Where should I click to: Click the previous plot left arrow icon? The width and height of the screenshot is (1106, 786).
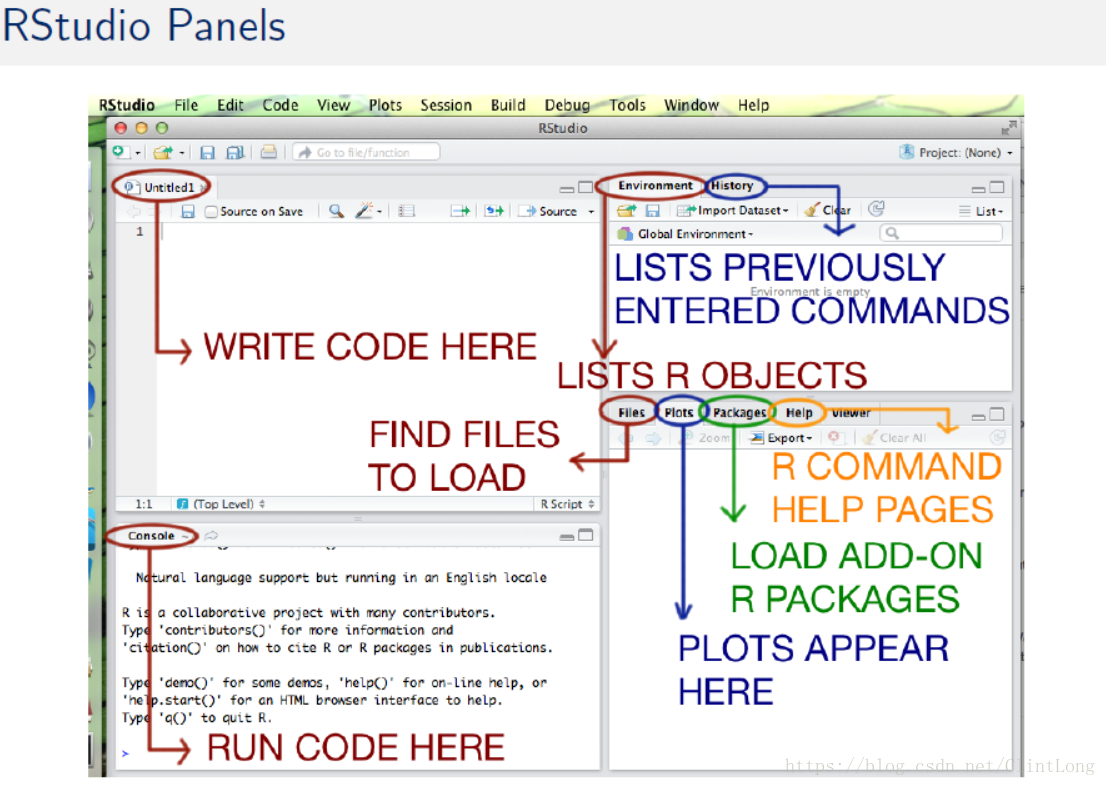(626, 438)
